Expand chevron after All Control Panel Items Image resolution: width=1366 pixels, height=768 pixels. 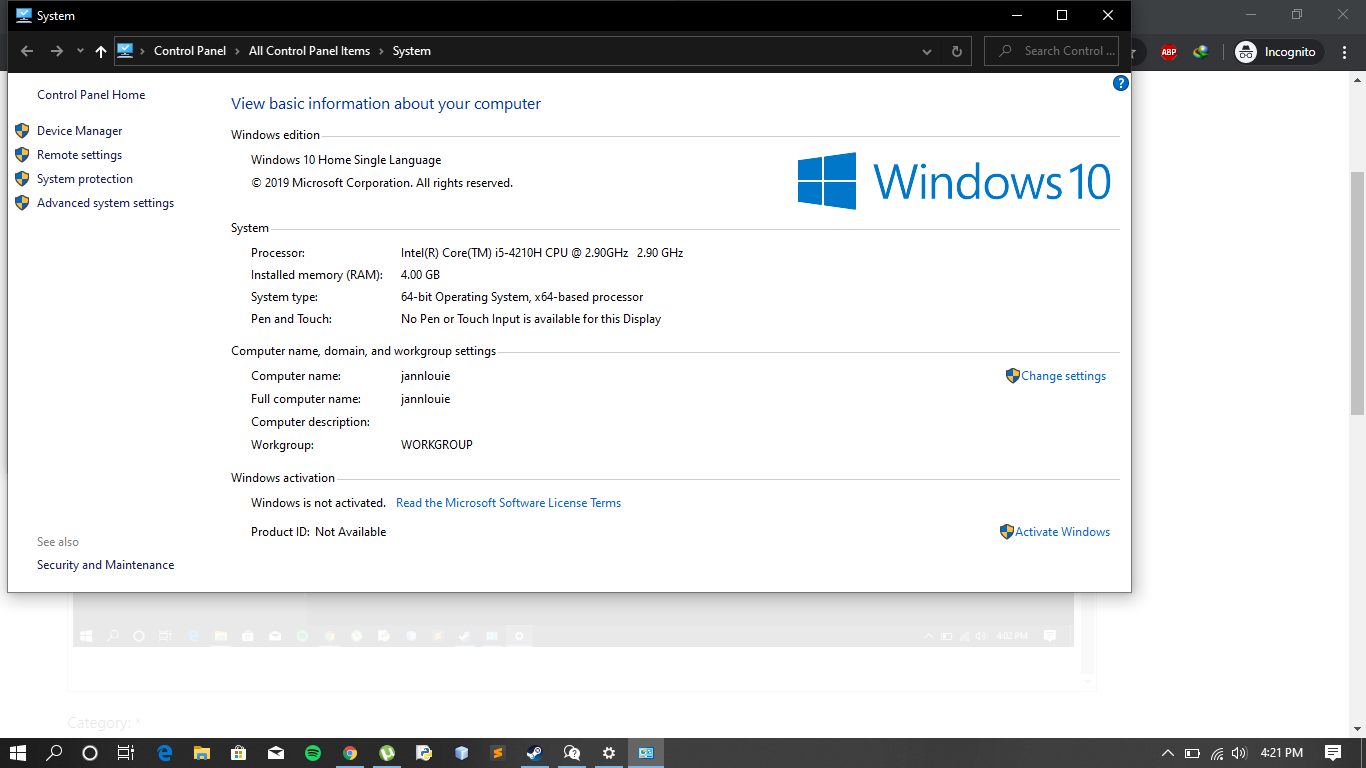point(381,51)
